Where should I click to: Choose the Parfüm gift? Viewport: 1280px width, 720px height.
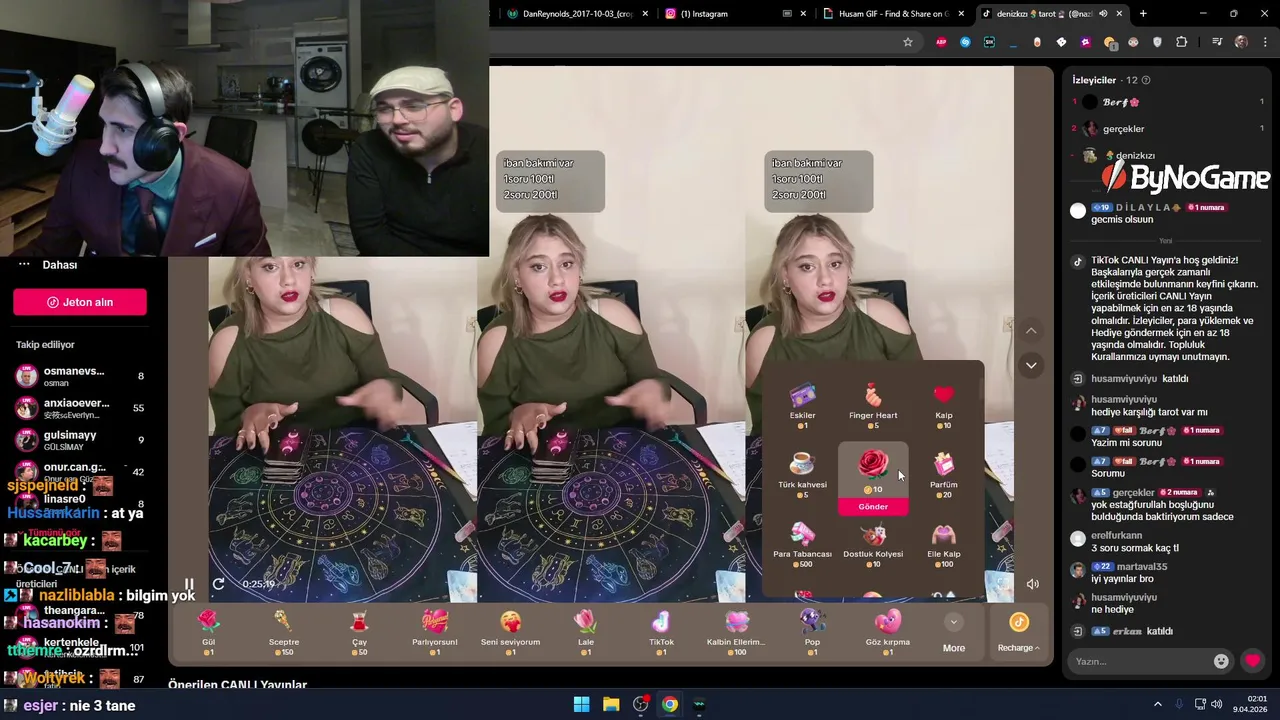(x=944, y=475)
